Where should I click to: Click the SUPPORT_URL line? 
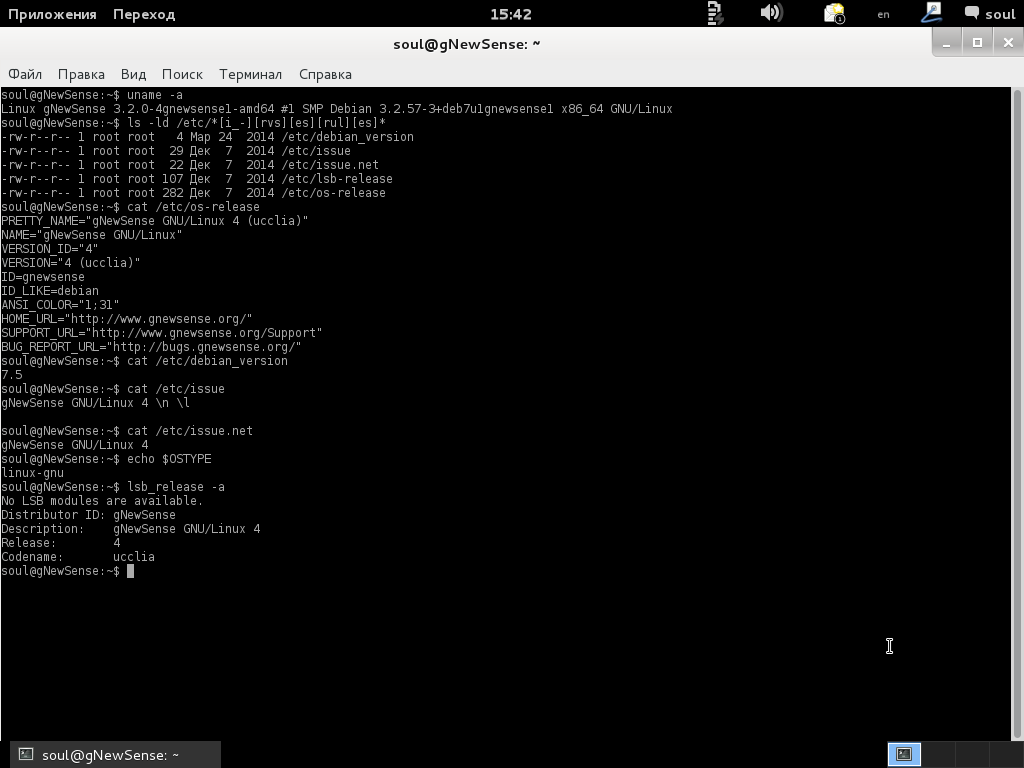162,333
